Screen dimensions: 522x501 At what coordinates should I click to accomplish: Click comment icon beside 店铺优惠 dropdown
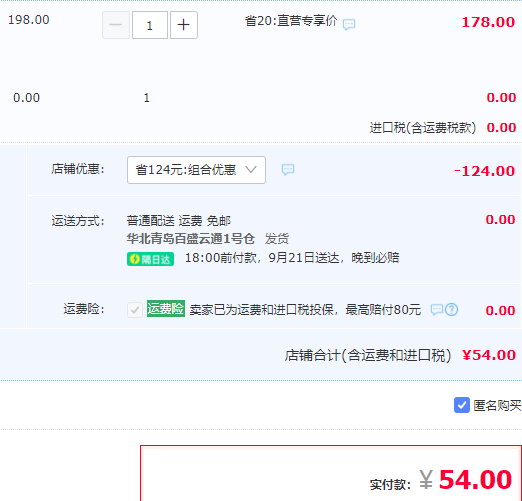(288, 170)
